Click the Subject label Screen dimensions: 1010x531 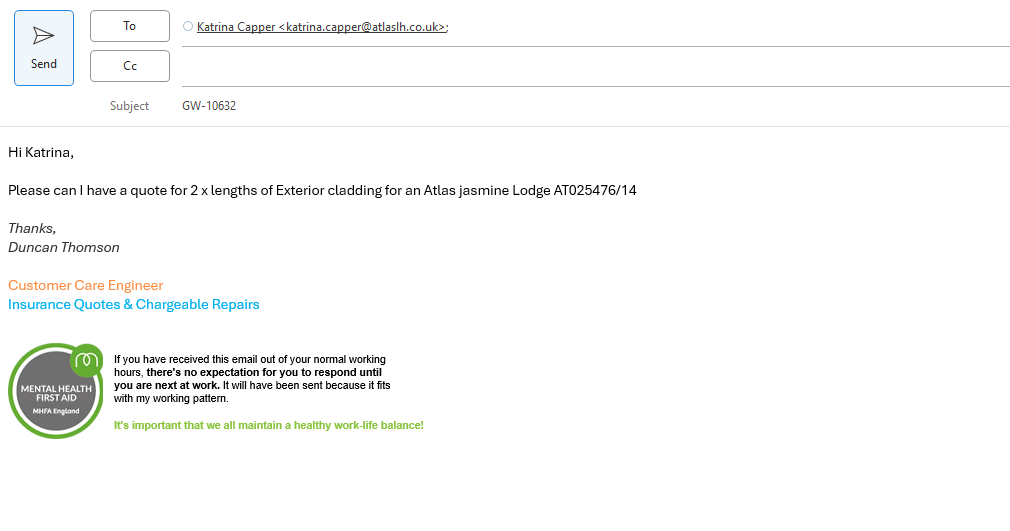click(x=130, y=106)
